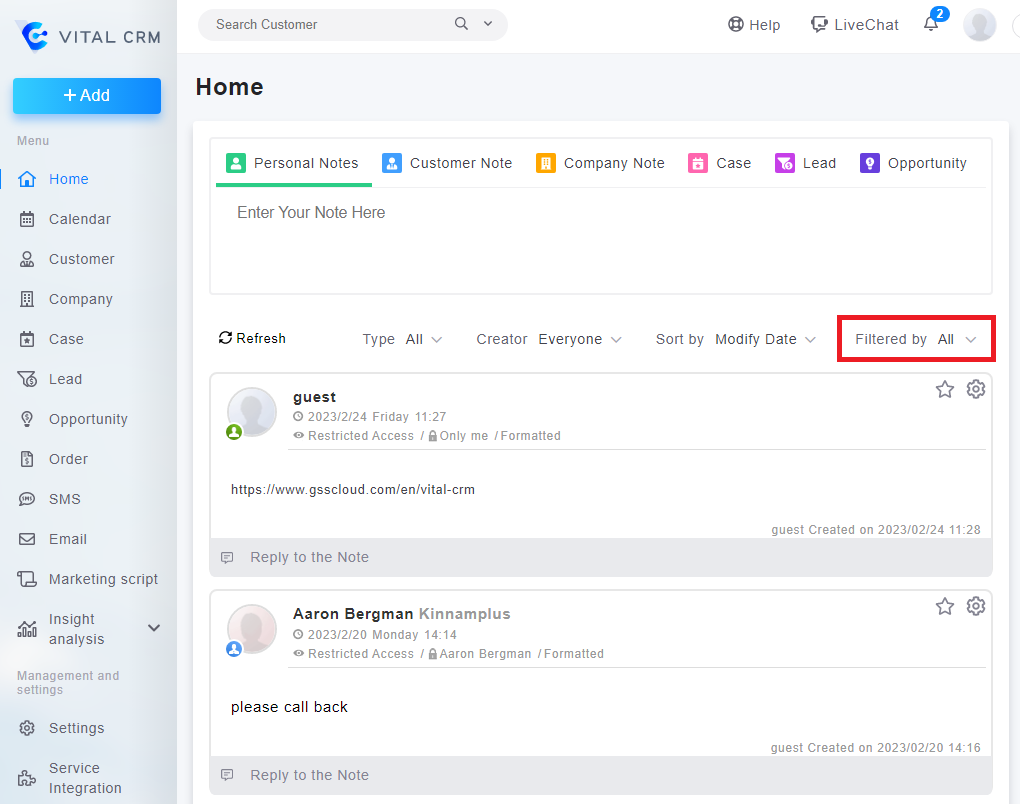Open the gsscloud vital-crm link
Screen dimensions: 1020x804
pos(353,490)
